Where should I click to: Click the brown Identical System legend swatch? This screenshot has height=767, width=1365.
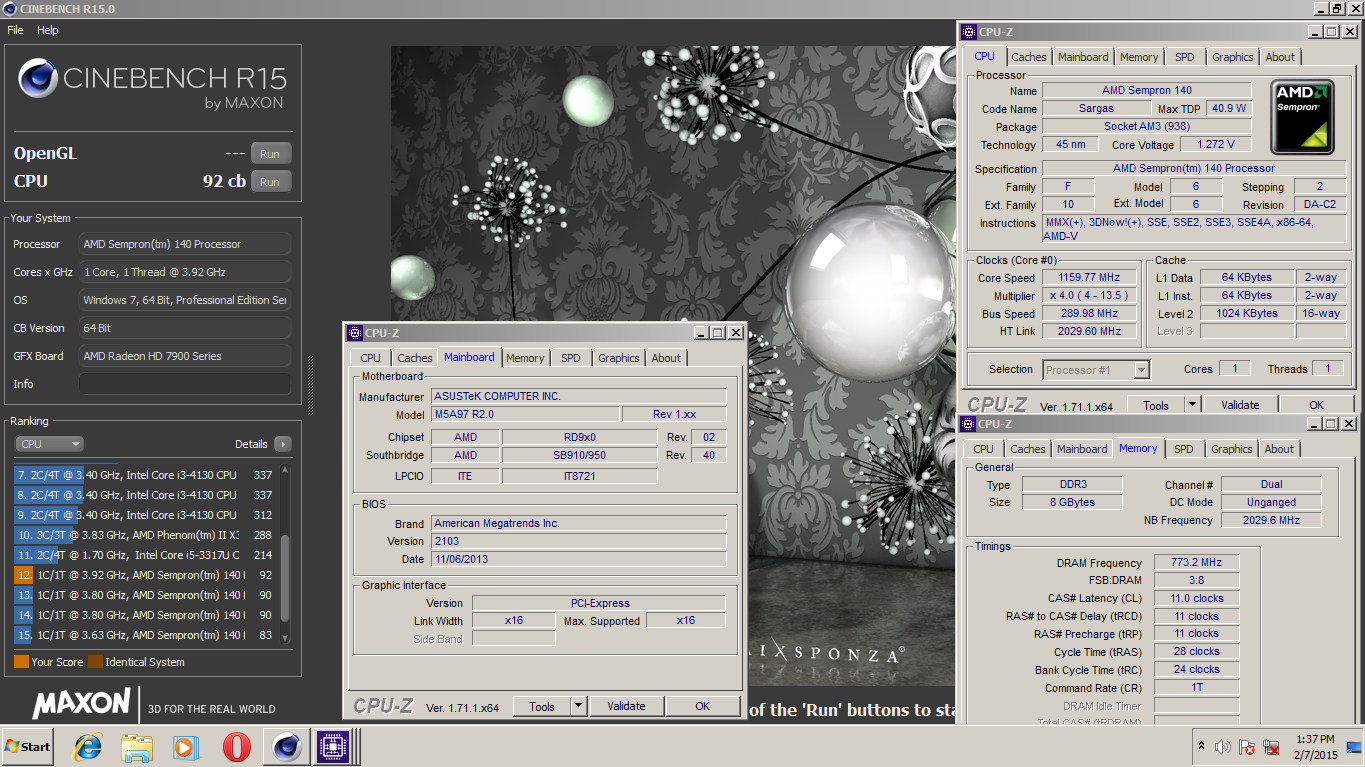tap(95, 662)
